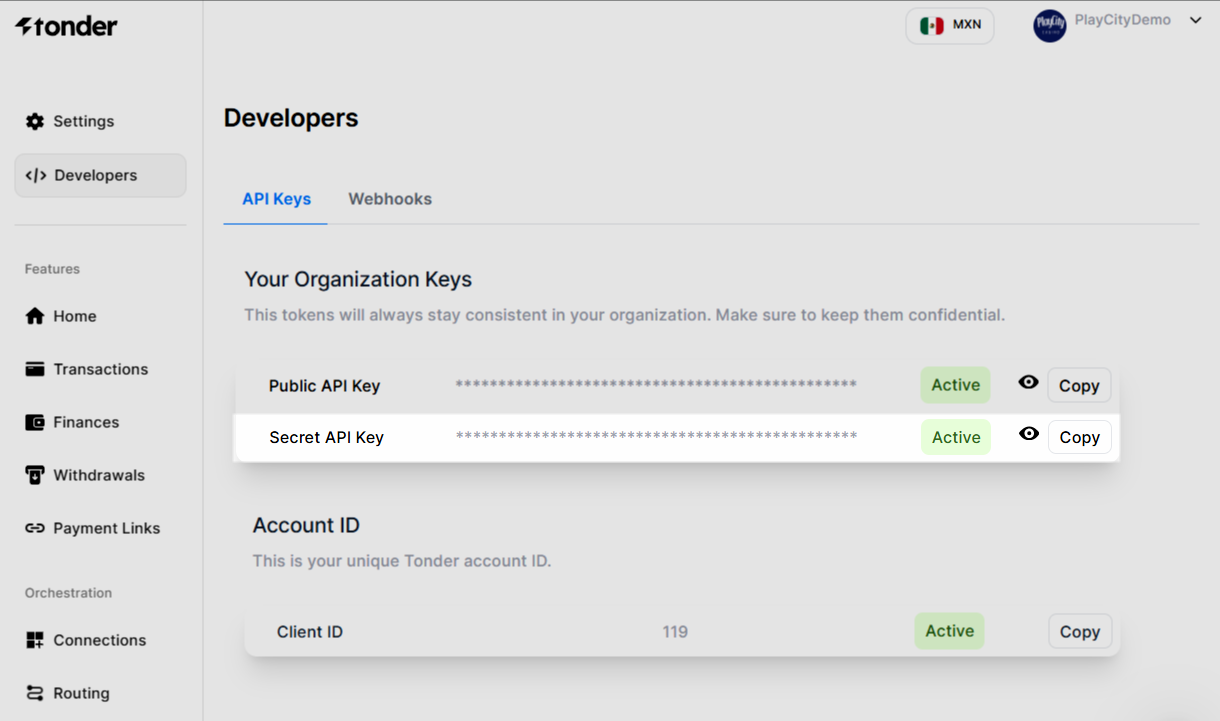
Task: Click the Tonder logo
Action: point(66,27)
